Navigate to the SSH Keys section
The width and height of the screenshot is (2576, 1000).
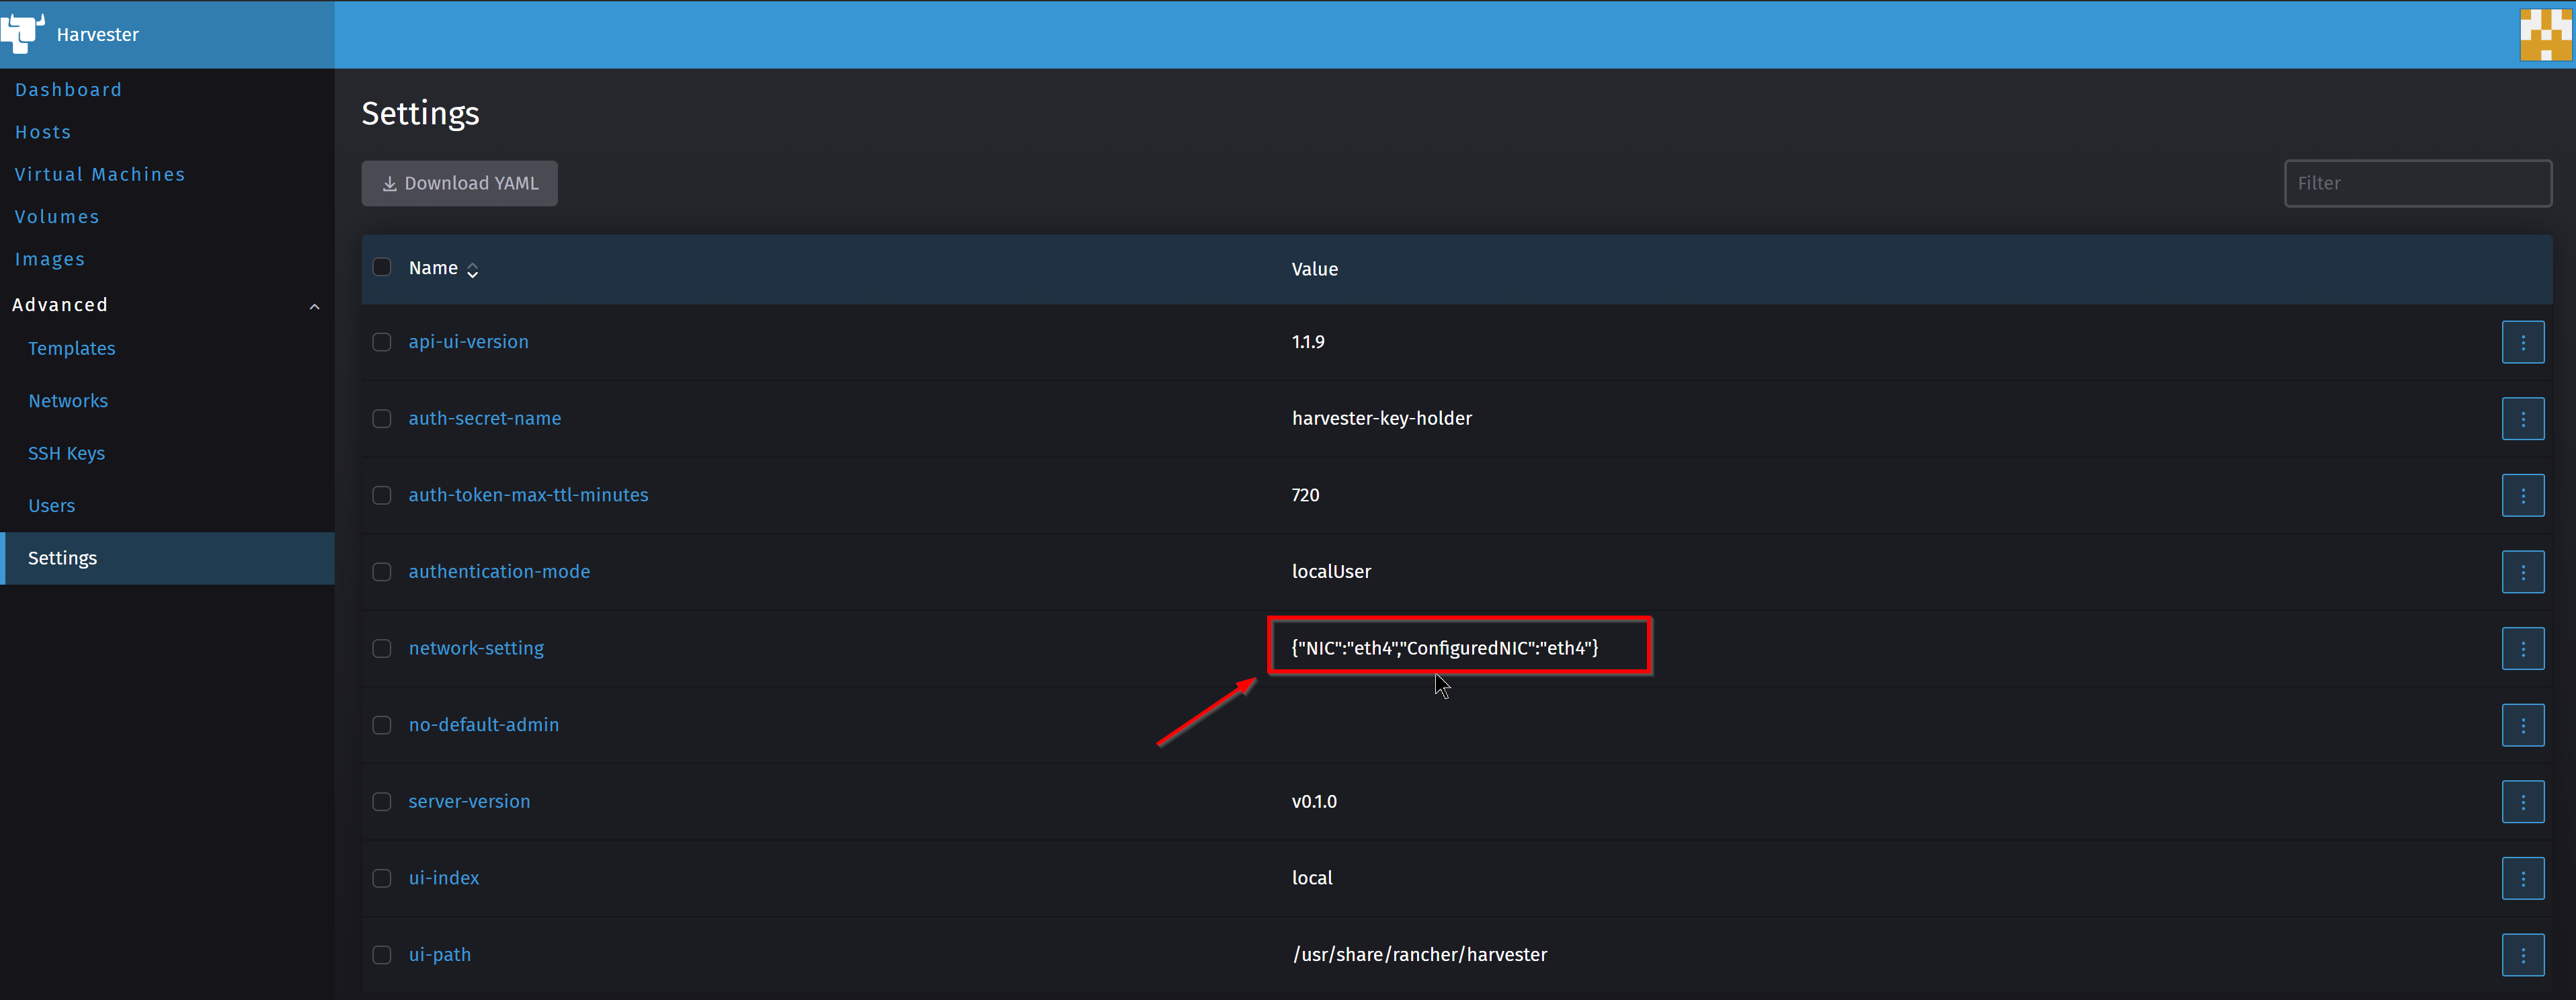pyautogui.click(x=66, y=453)
